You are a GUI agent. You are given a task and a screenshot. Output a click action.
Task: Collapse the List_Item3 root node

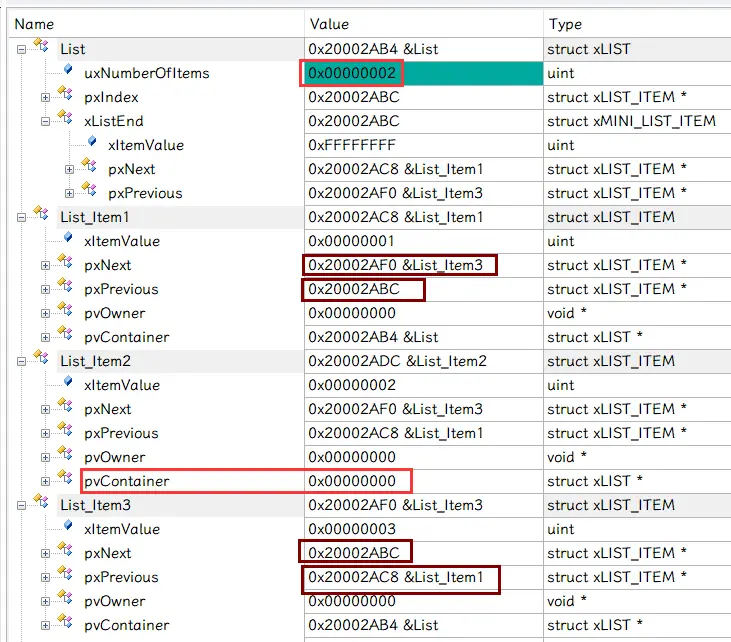click(x=22, y=505)
